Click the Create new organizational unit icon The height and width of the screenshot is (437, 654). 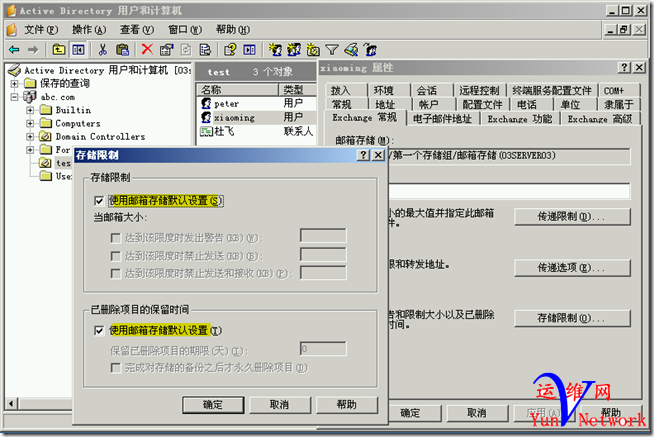pyautogui.click(x=313, y=50)
